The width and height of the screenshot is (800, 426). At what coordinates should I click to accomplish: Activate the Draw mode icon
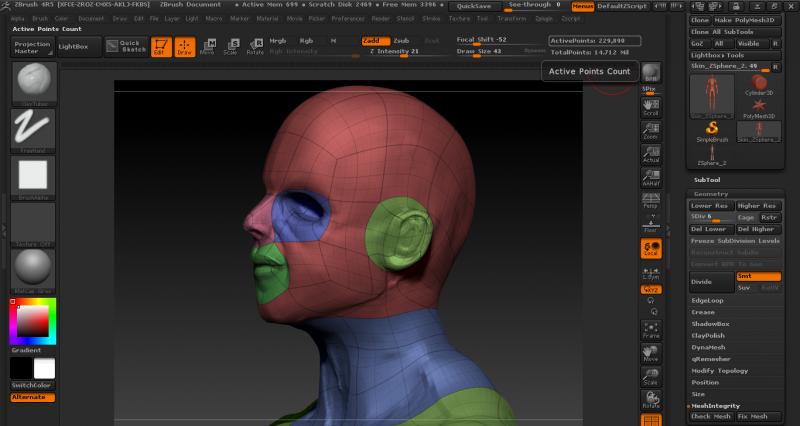(185, 46)
